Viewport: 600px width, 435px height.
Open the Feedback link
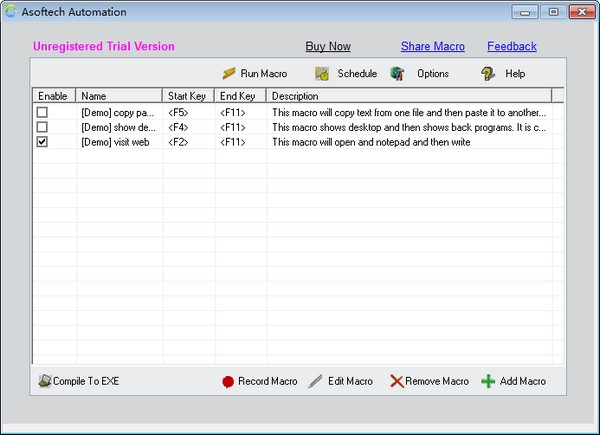tap(512, 46)
